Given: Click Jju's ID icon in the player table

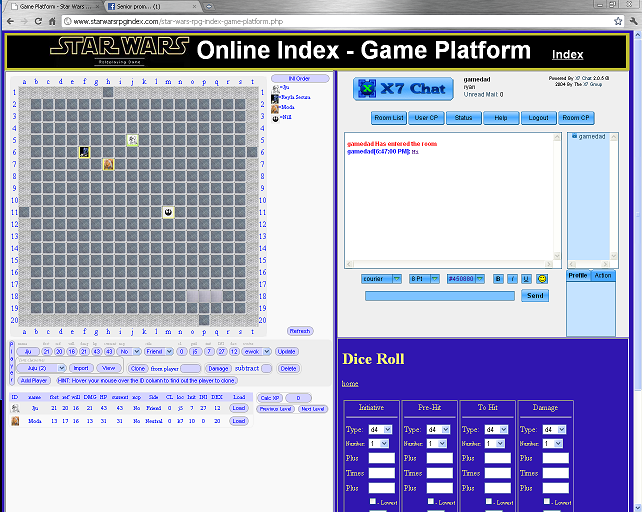Looking at the screenshot, I should [x=15, y=408].
